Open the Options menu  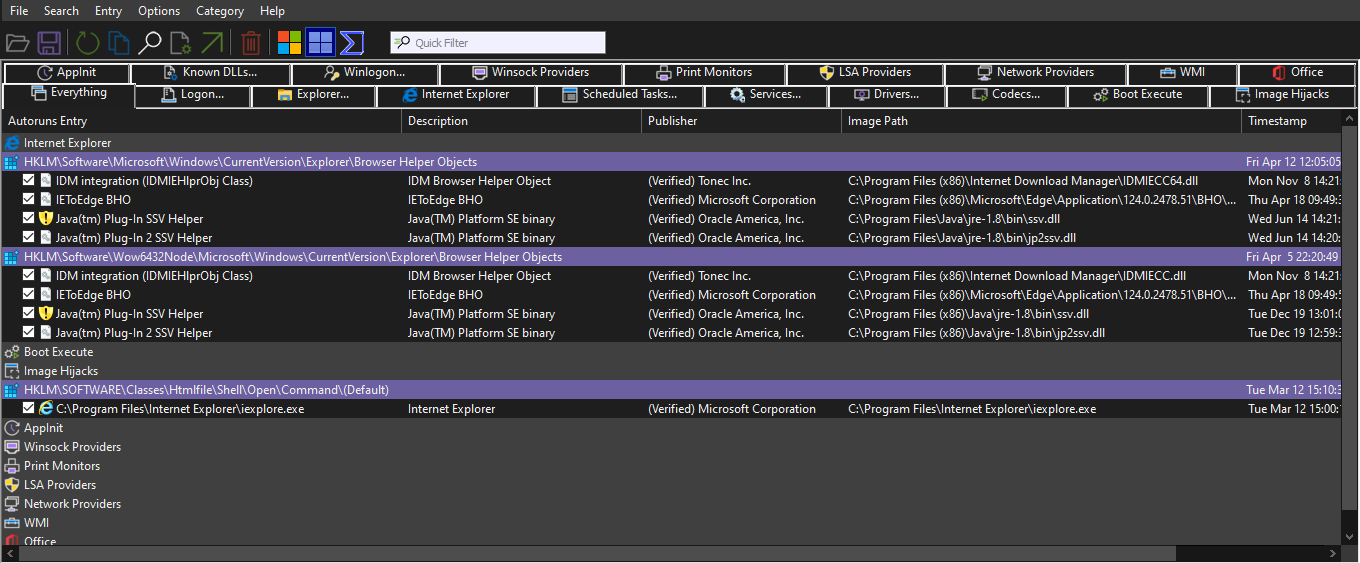click(x=159, y=11)
